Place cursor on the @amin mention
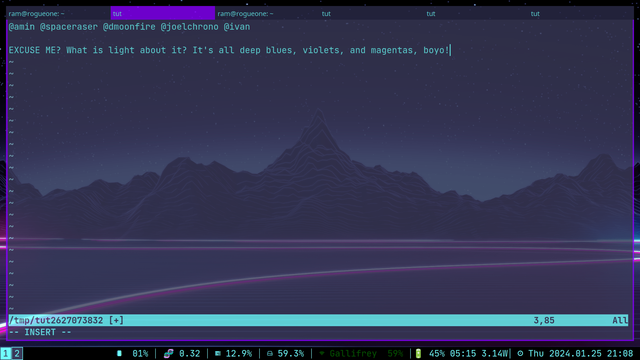The image size is (640, 360). 22,27
